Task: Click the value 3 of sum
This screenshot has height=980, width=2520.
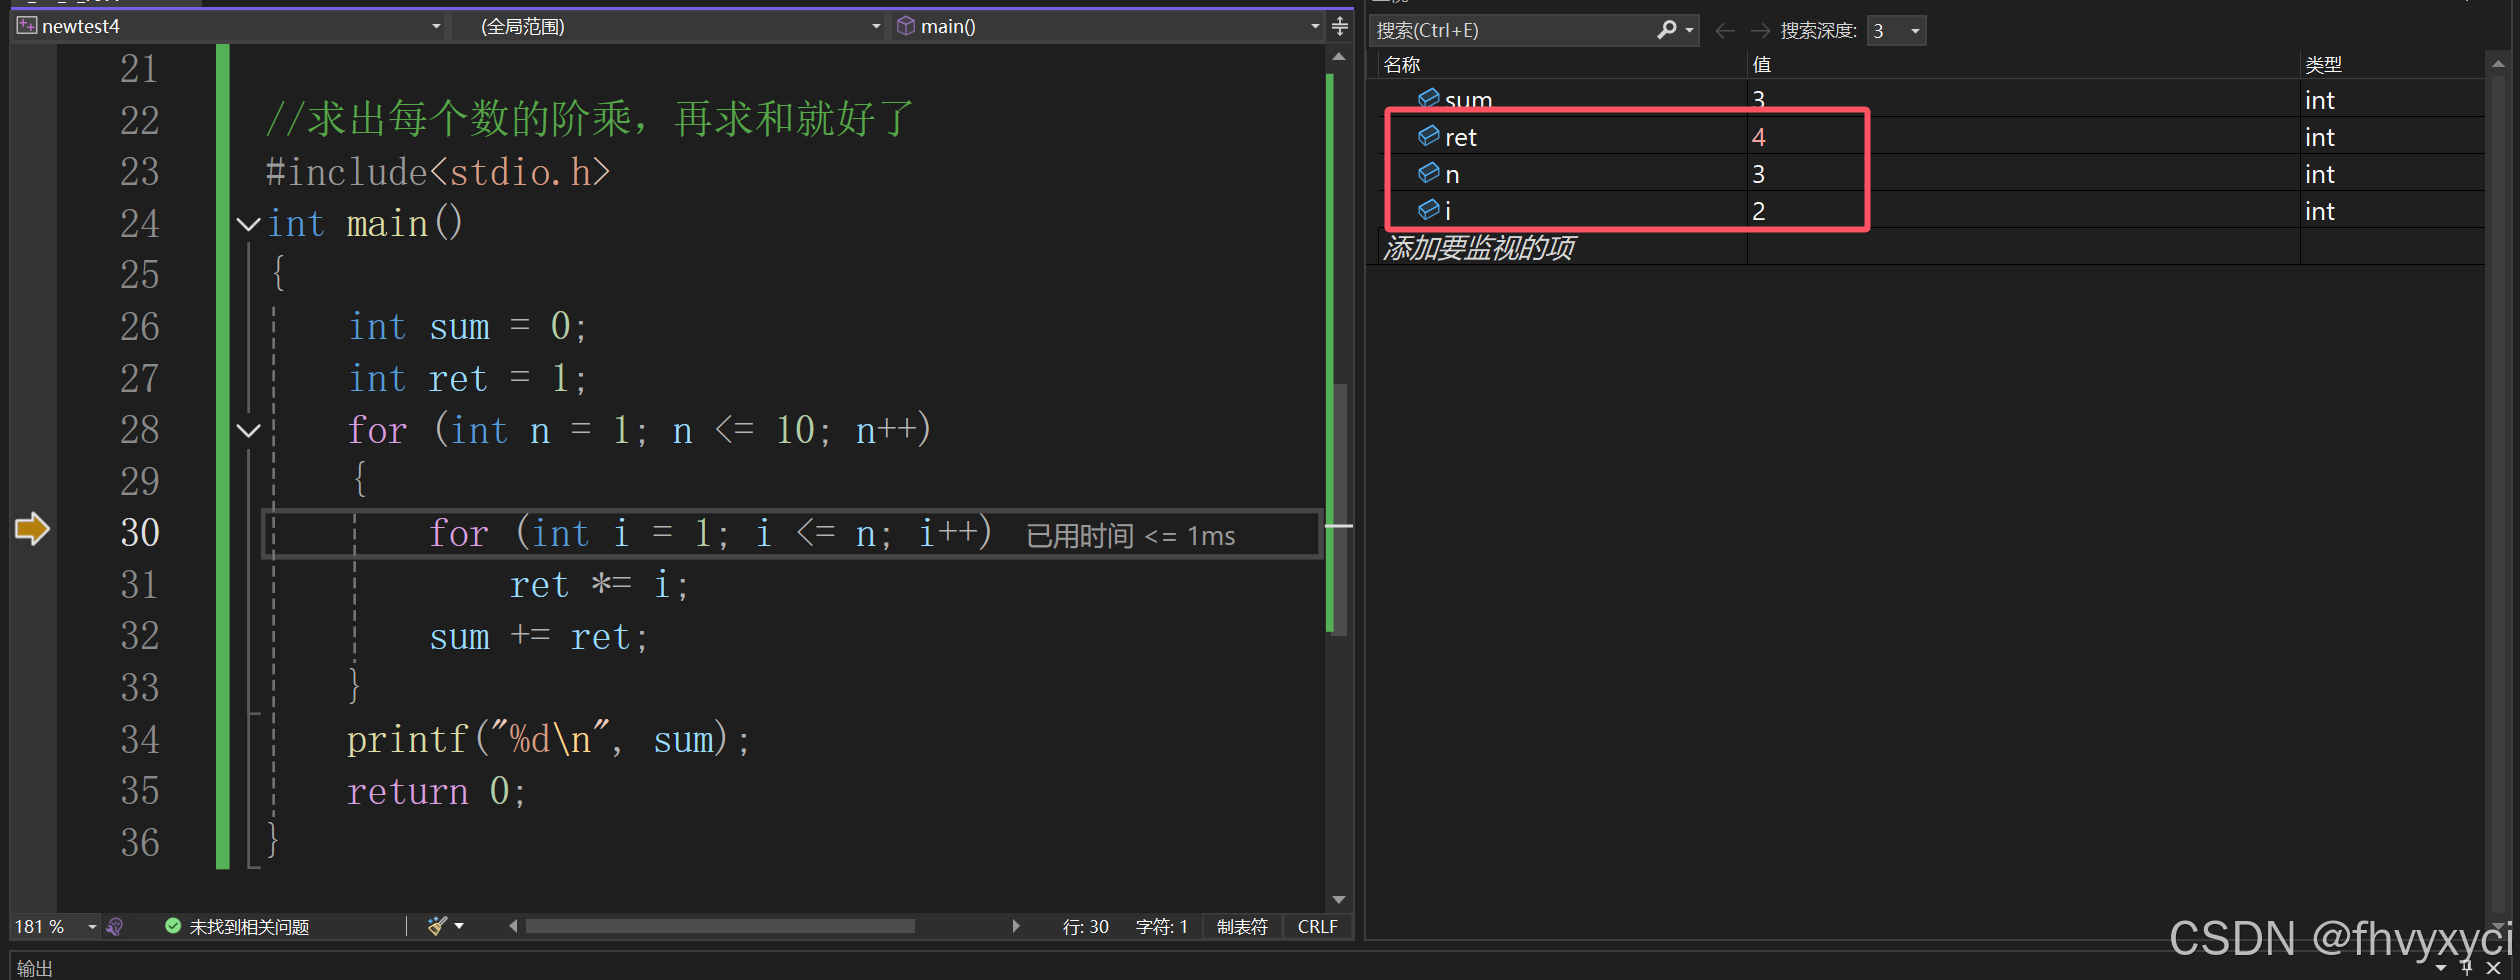Action: [1758, 100]
